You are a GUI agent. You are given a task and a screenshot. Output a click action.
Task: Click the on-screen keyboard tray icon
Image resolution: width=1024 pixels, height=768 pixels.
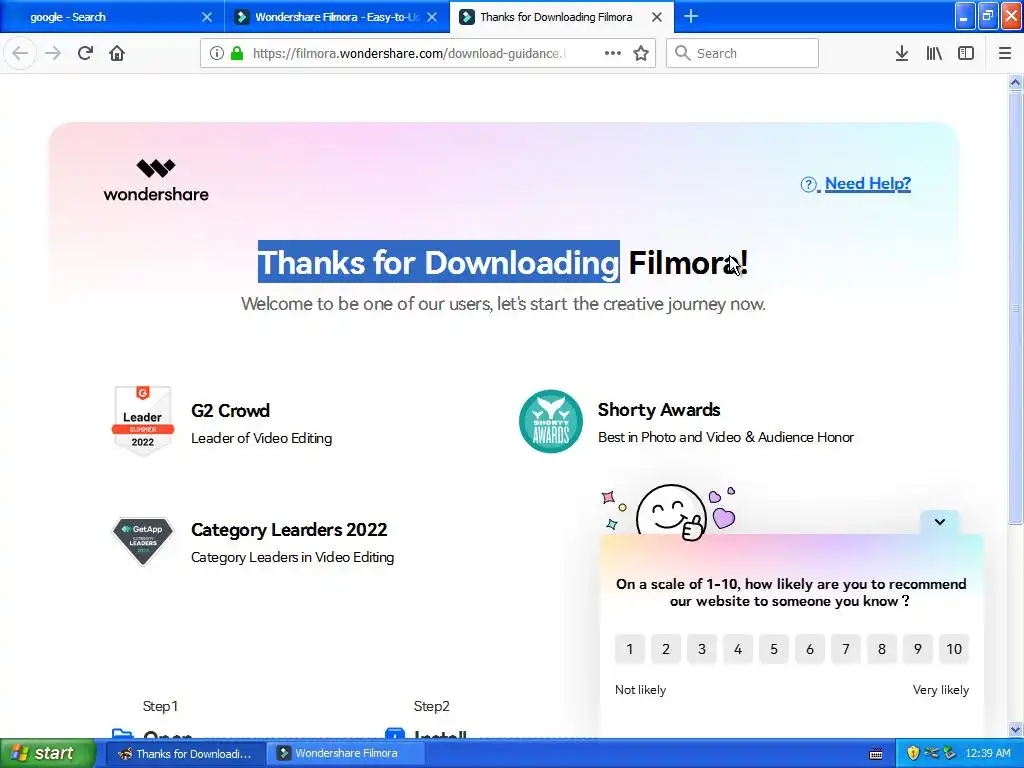(876, 754)
